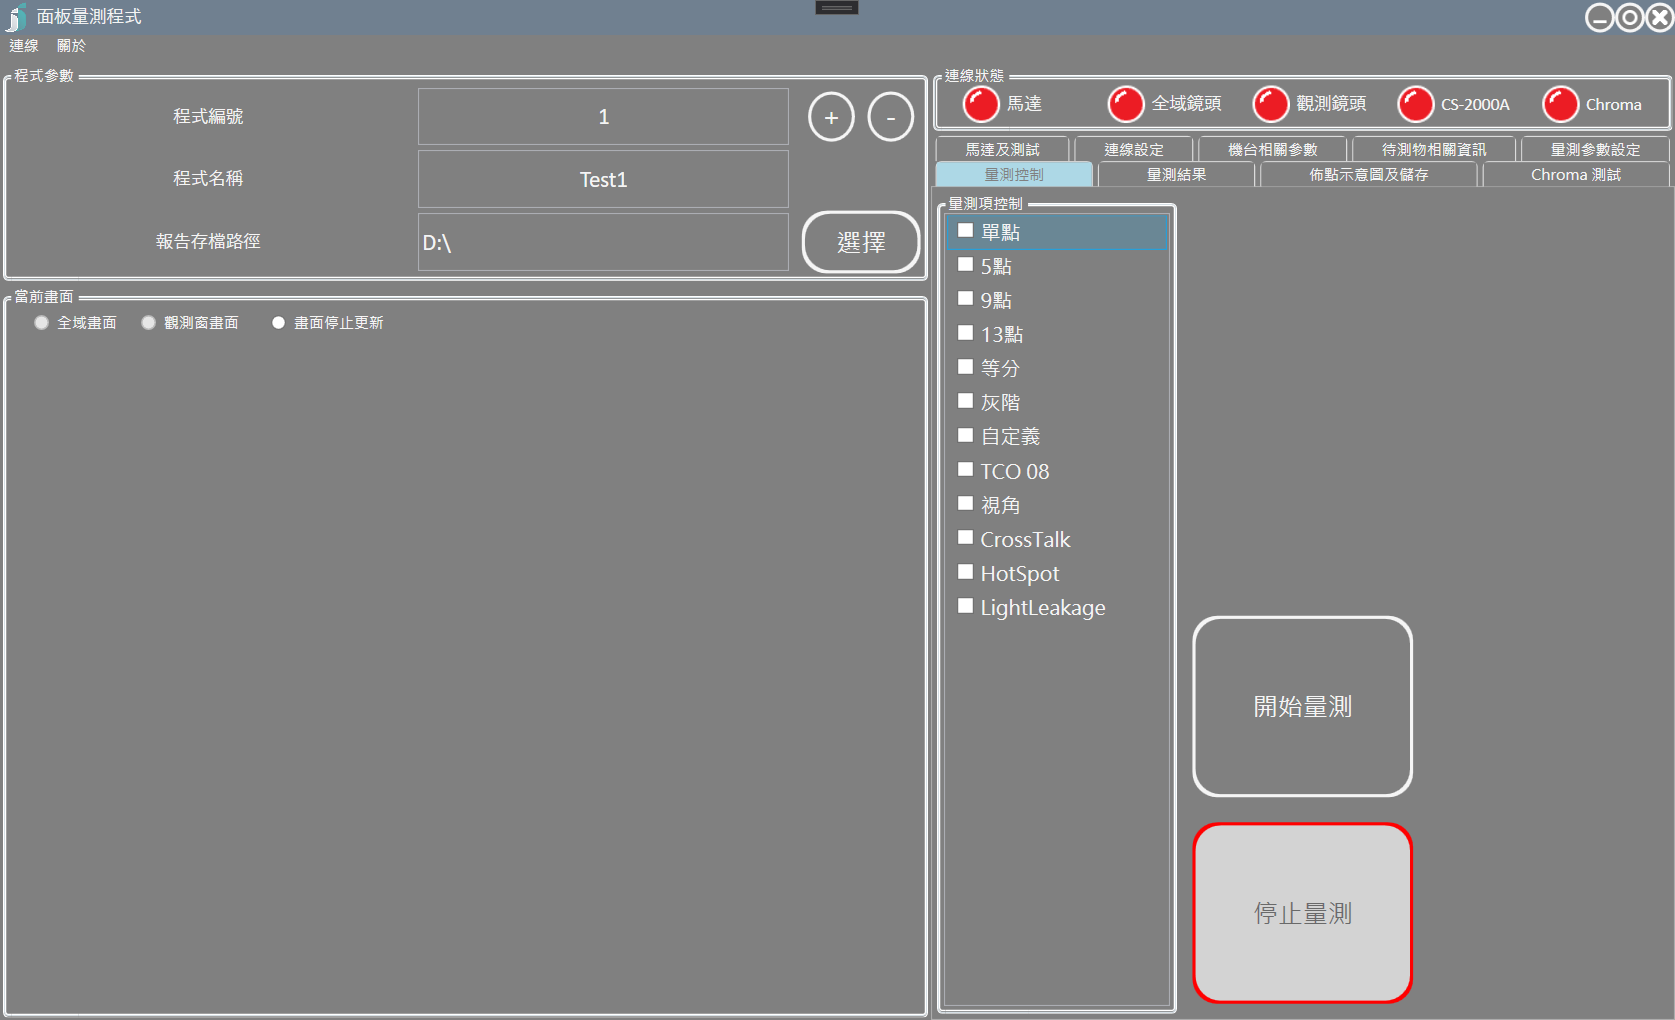This screenshot has height=1020, width=1675.
Task: Click the app logo in the title bar
Action: [16, 17]
